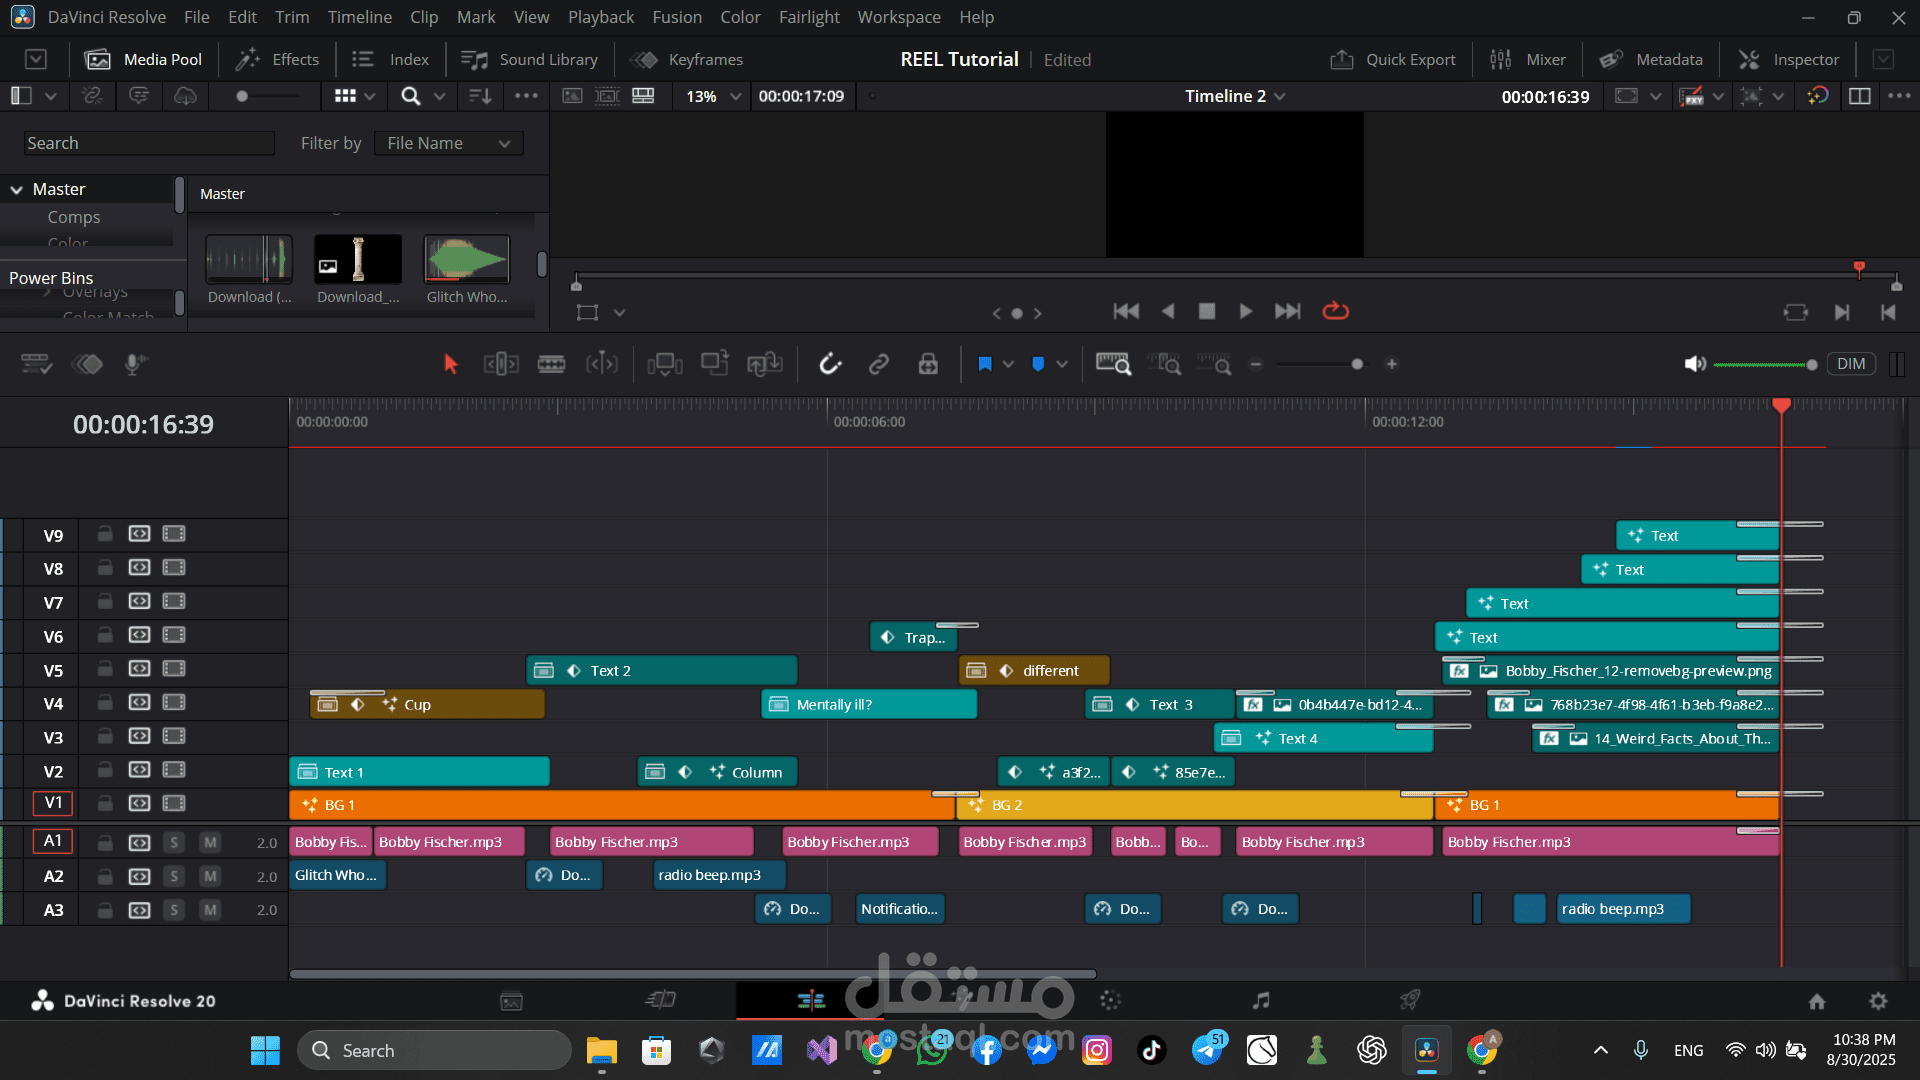Toggle the Position Lock padlock icon
This screenshot has width=1920, height=1080.
928,364
